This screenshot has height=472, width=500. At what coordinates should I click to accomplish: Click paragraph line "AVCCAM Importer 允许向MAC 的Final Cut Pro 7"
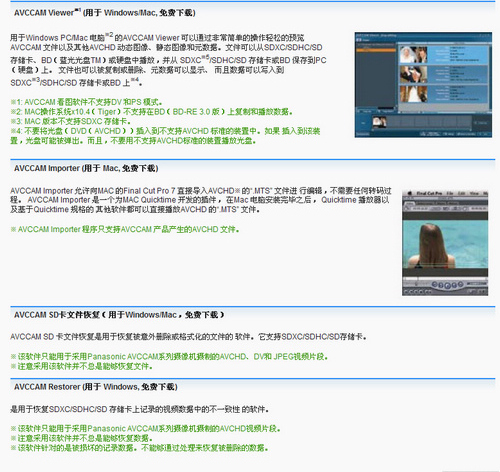[201, 191]
